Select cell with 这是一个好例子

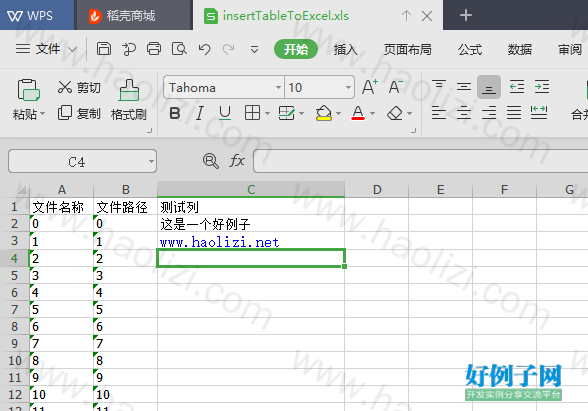(251, 224)
